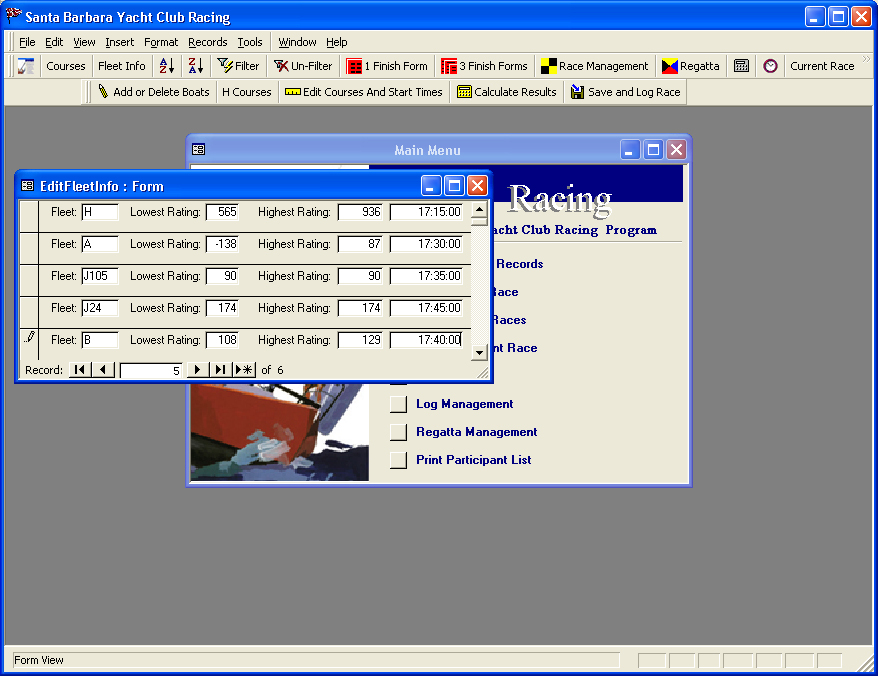Click the design view icon in toolbar
The width and height of the screenshot is (878, 676).
point(26,66)
